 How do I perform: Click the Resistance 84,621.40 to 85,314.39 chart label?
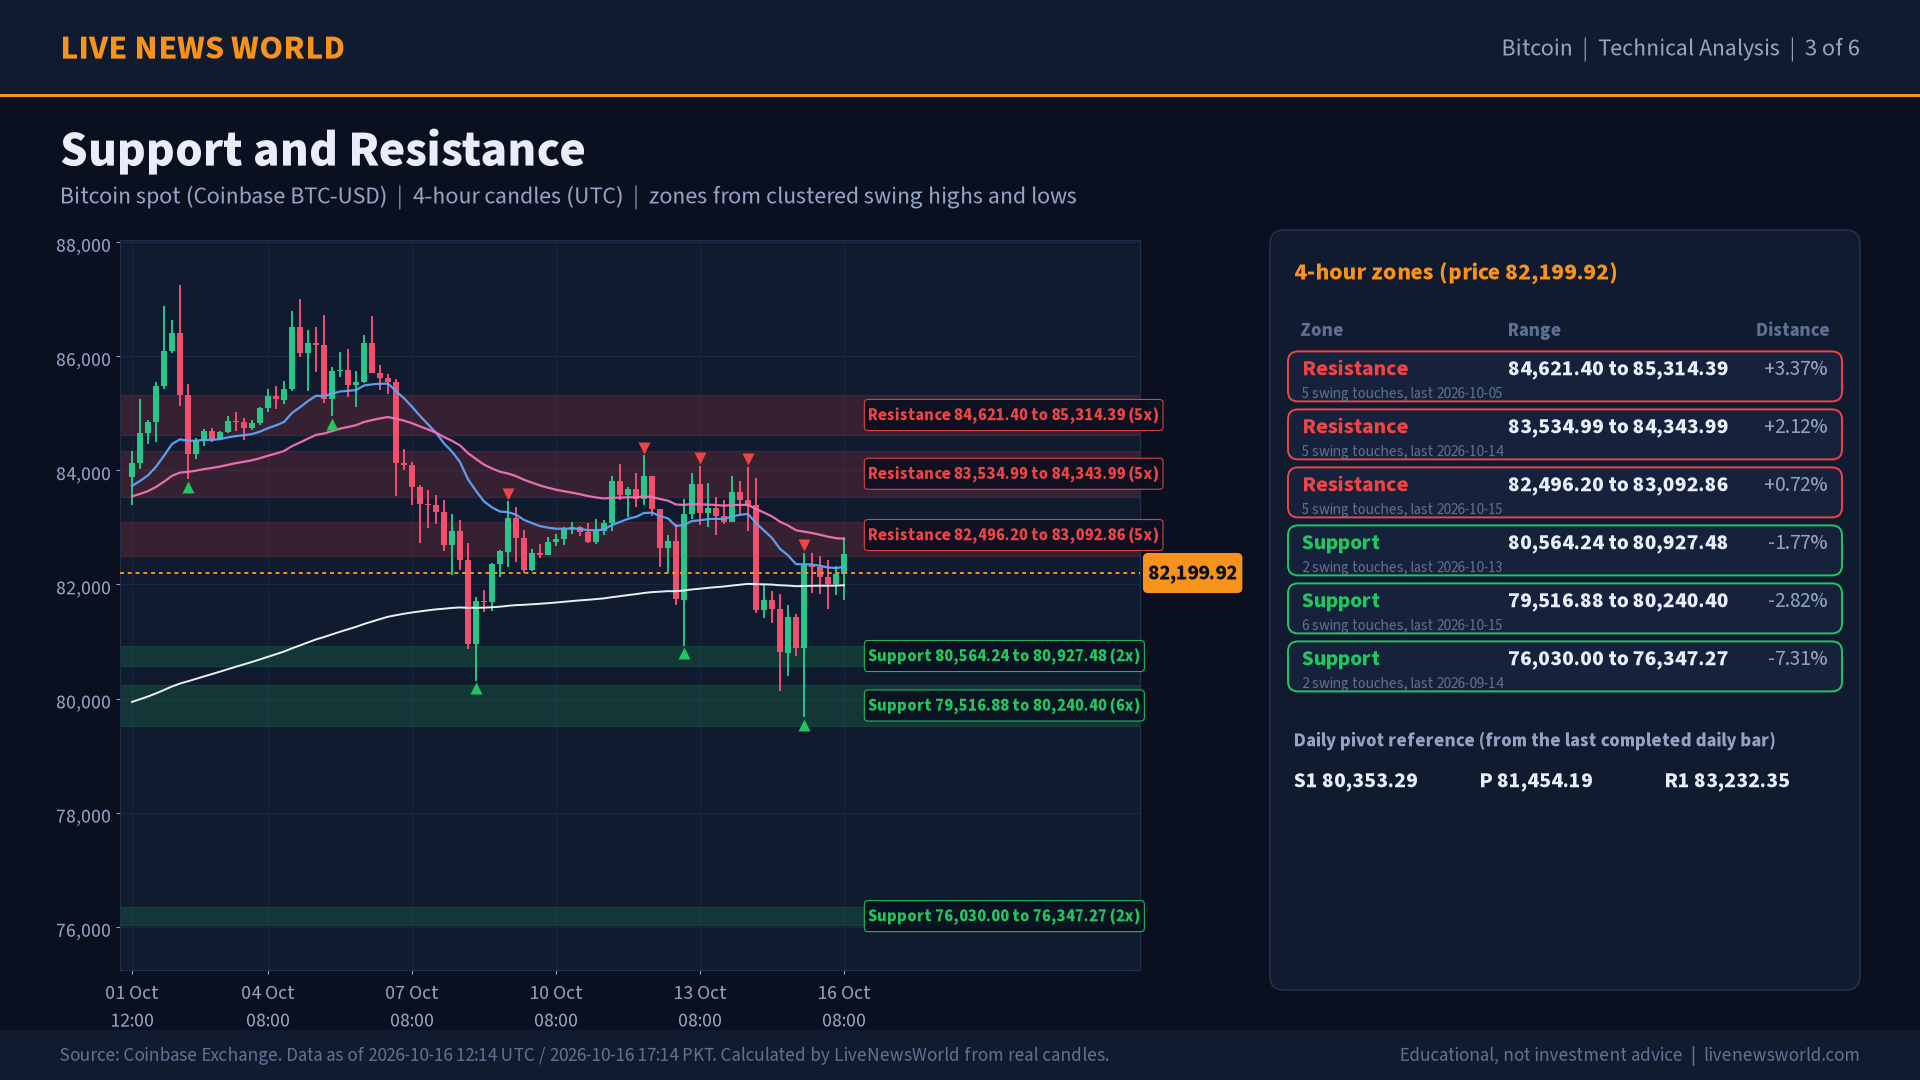[x=1013, y=415]
